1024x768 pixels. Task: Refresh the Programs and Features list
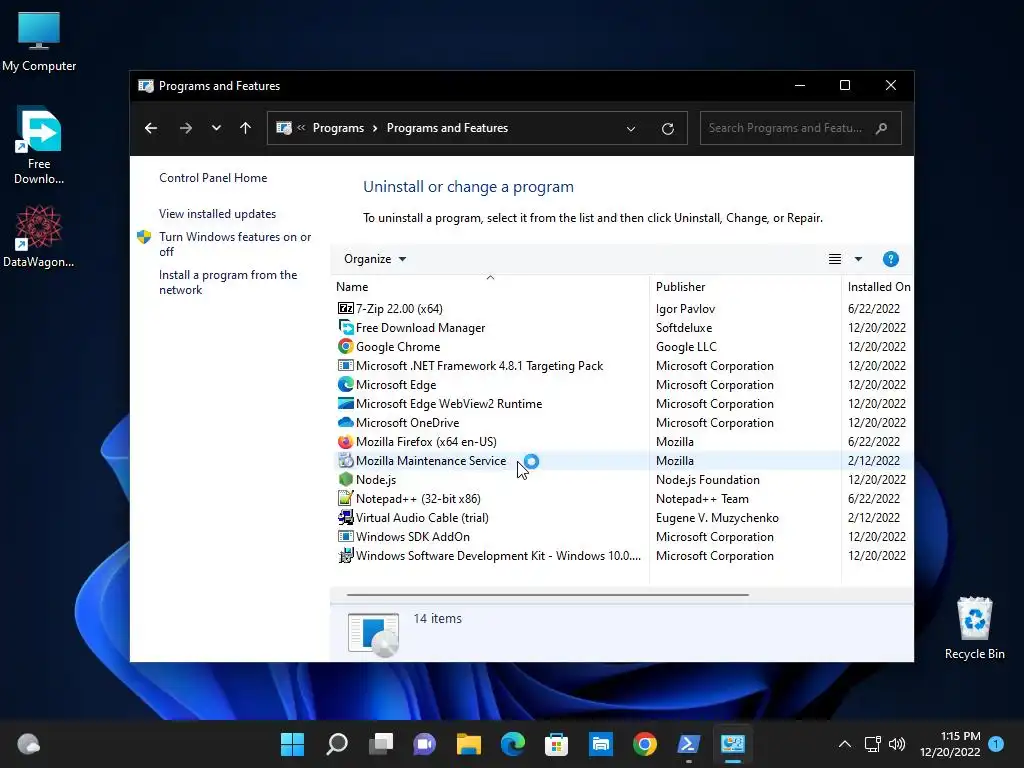667,129
